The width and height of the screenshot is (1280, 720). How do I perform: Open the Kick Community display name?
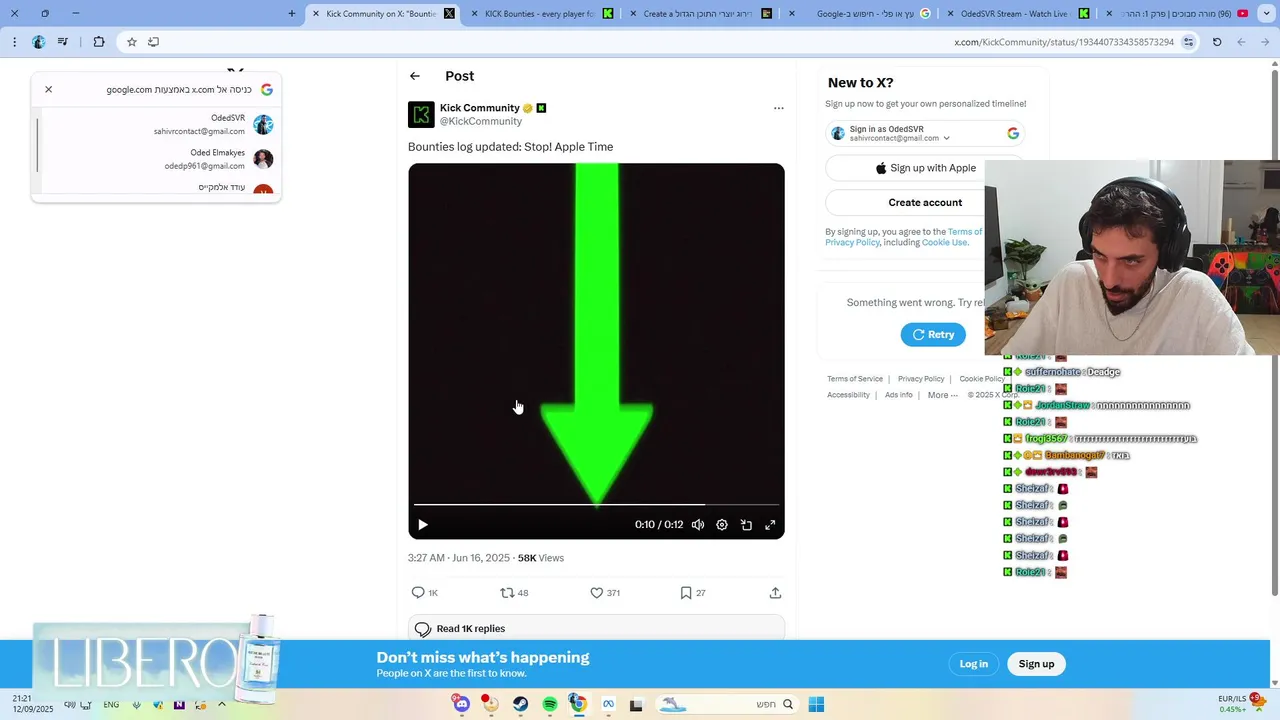[480, 108]
